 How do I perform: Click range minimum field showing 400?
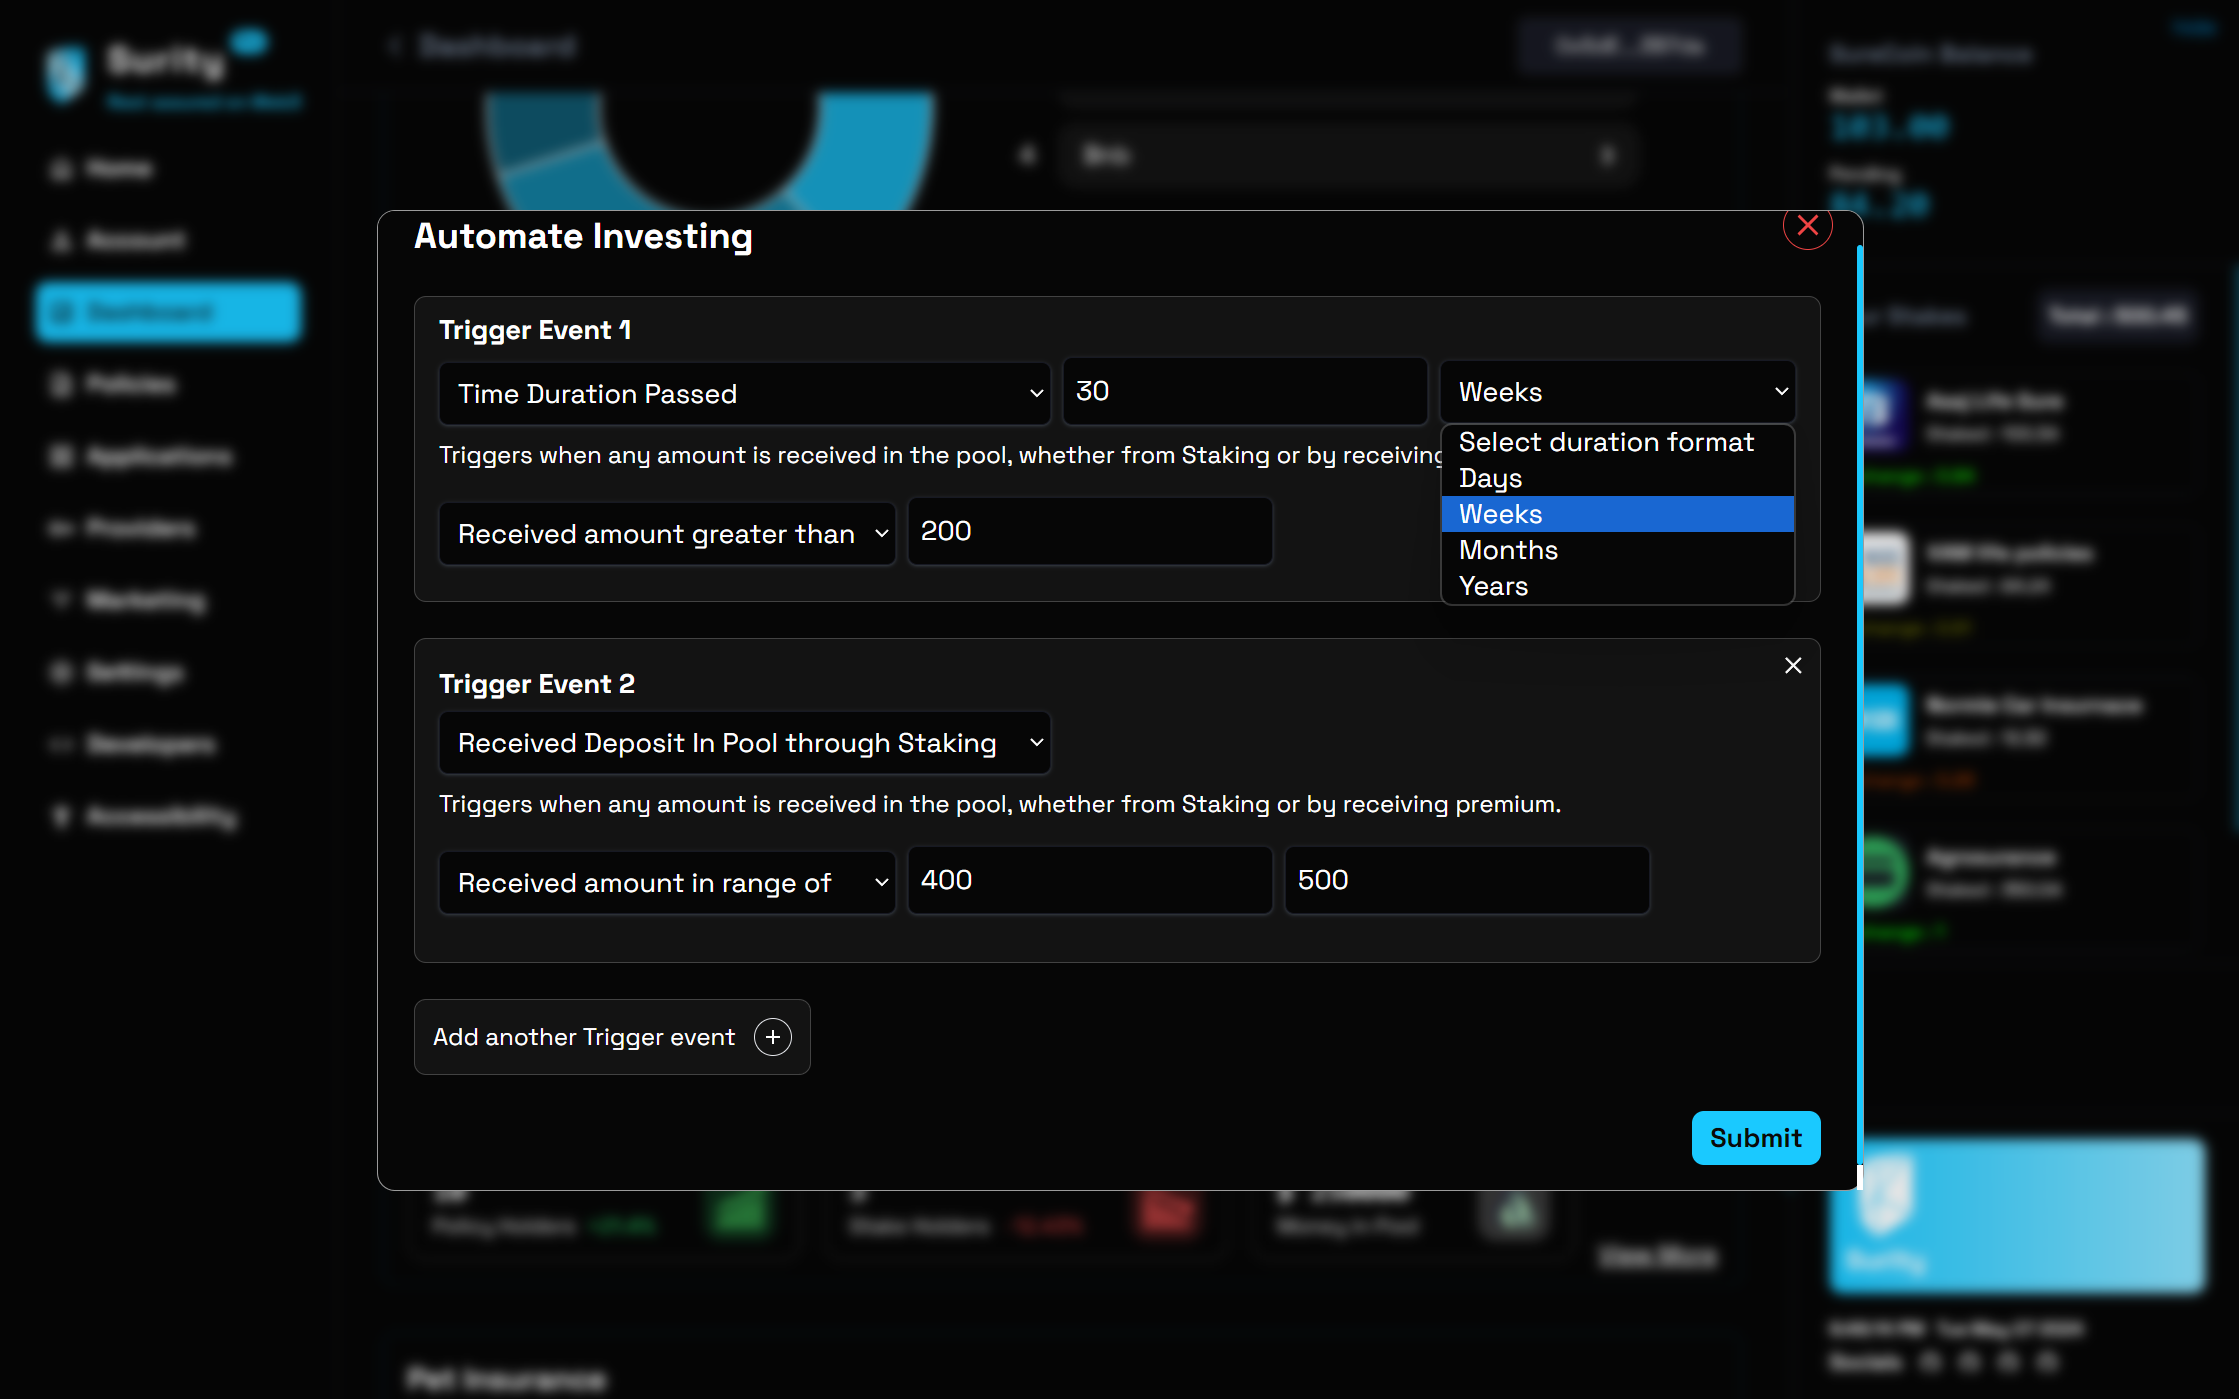(1089, 881)
